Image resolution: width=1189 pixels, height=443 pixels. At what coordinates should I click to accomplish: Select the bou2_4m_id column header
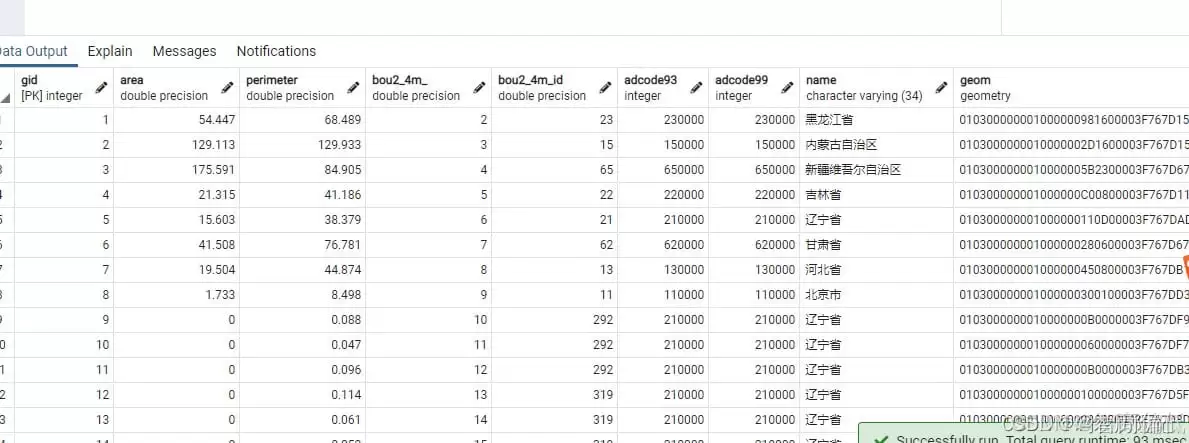[x=554, y=87]
